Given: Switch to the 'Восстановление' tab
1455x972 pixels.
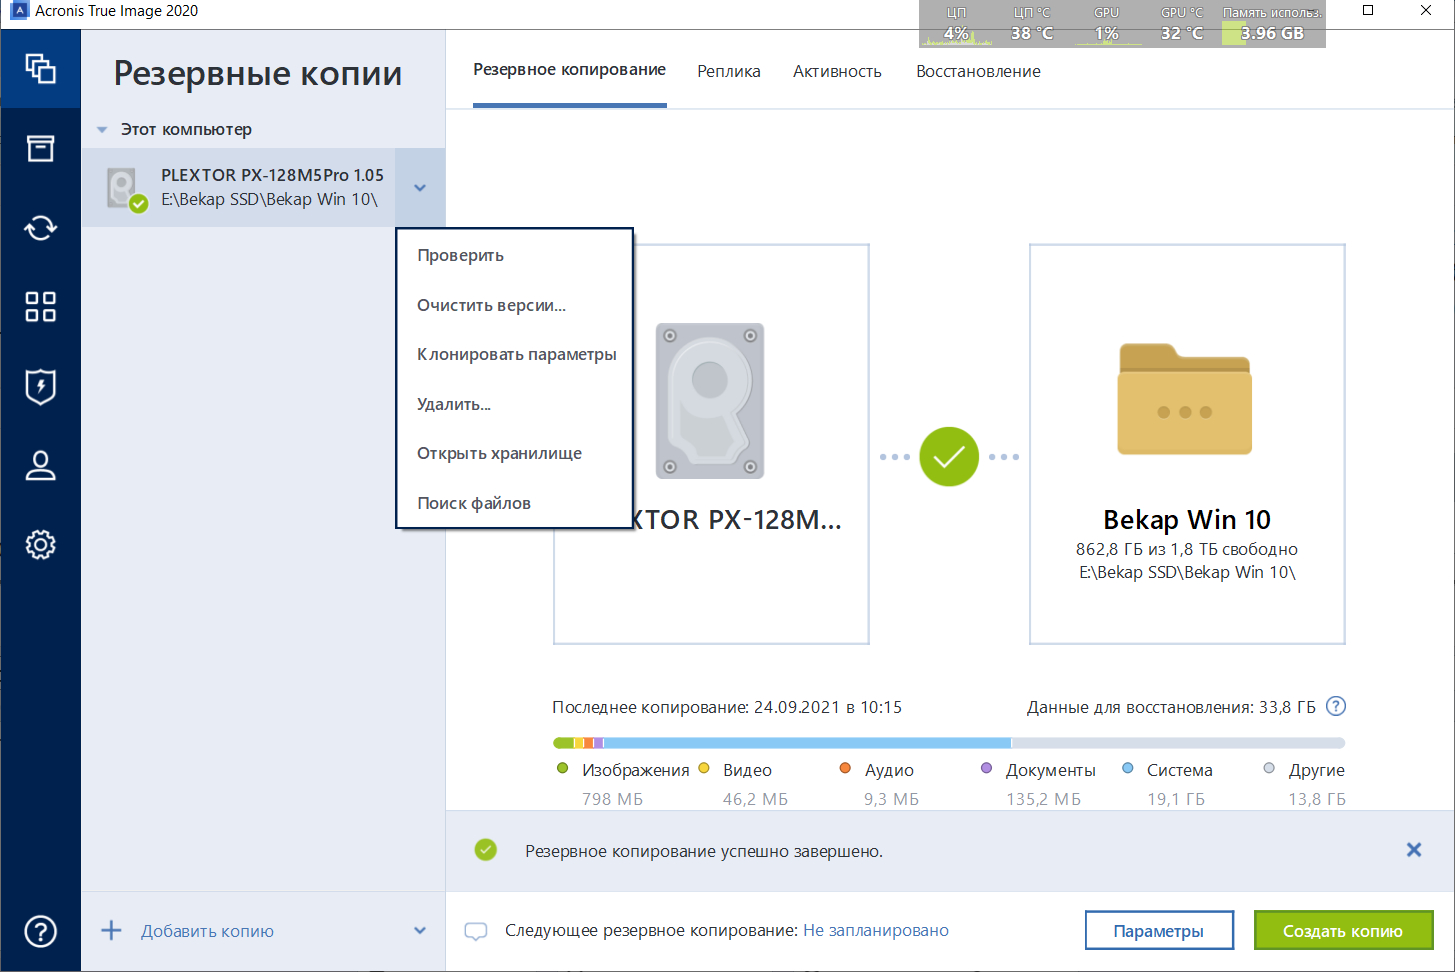Looking at the screenshot, I should tap(978, 71).
